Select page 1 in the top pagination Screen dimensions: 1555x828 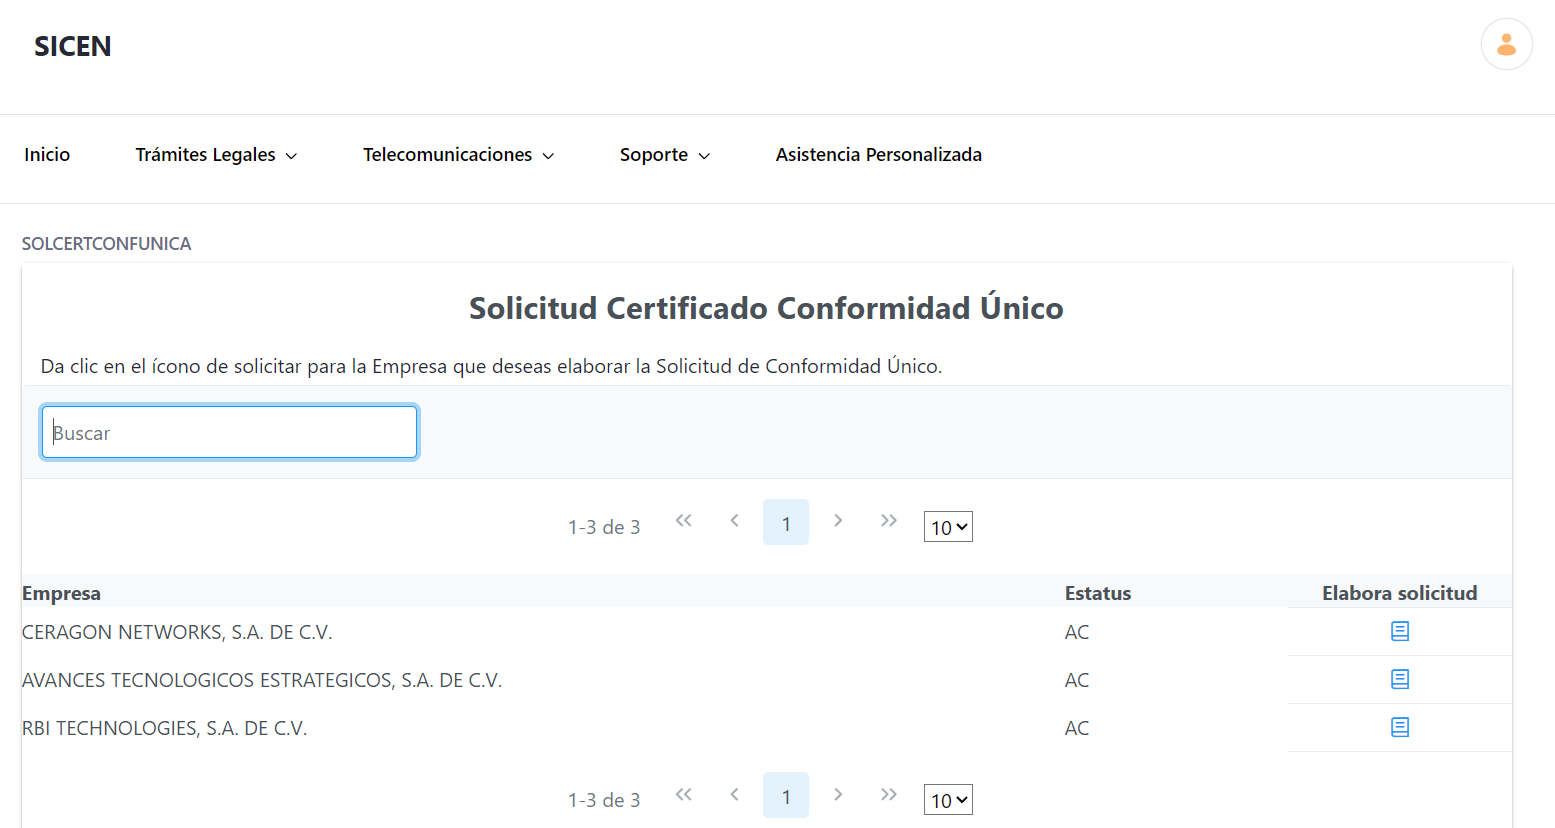tap(786, 521)
